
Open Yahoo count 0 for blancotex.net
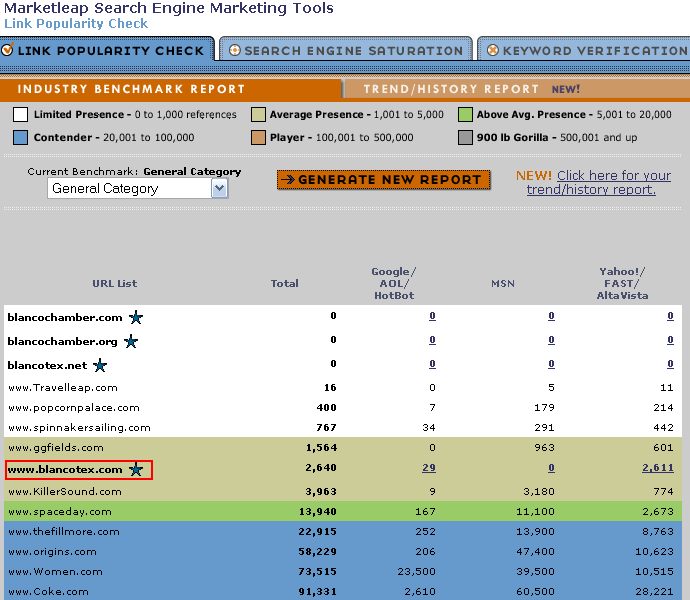click(670, 364)
